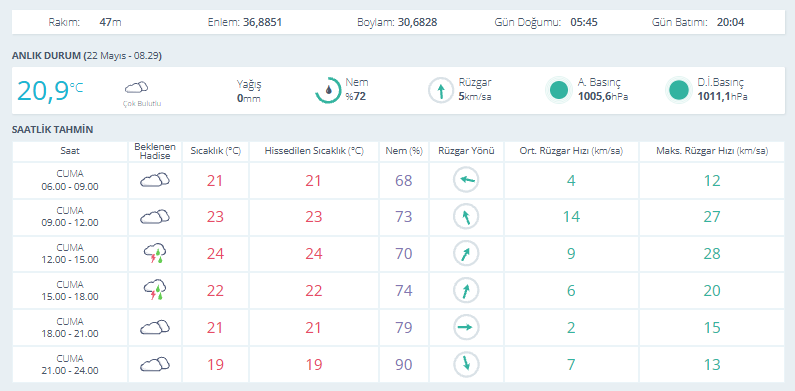
Task: Click the 20,9°C current temperature
Action: pos(50,91)
